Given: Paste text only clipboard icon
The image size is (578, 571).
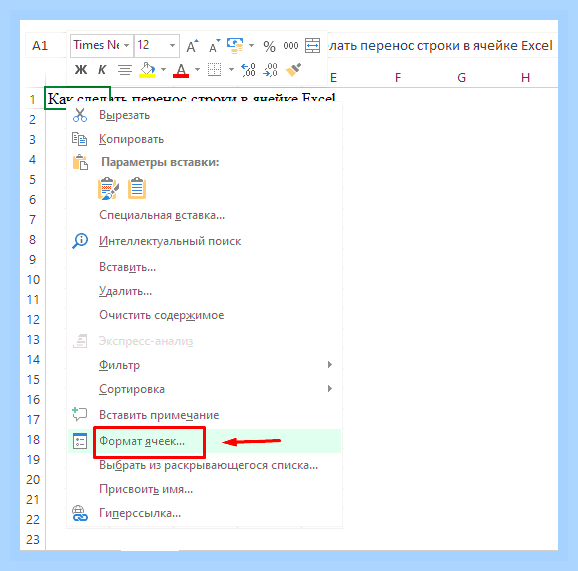Looking at the screenshot, I should [x=137, y=188].
